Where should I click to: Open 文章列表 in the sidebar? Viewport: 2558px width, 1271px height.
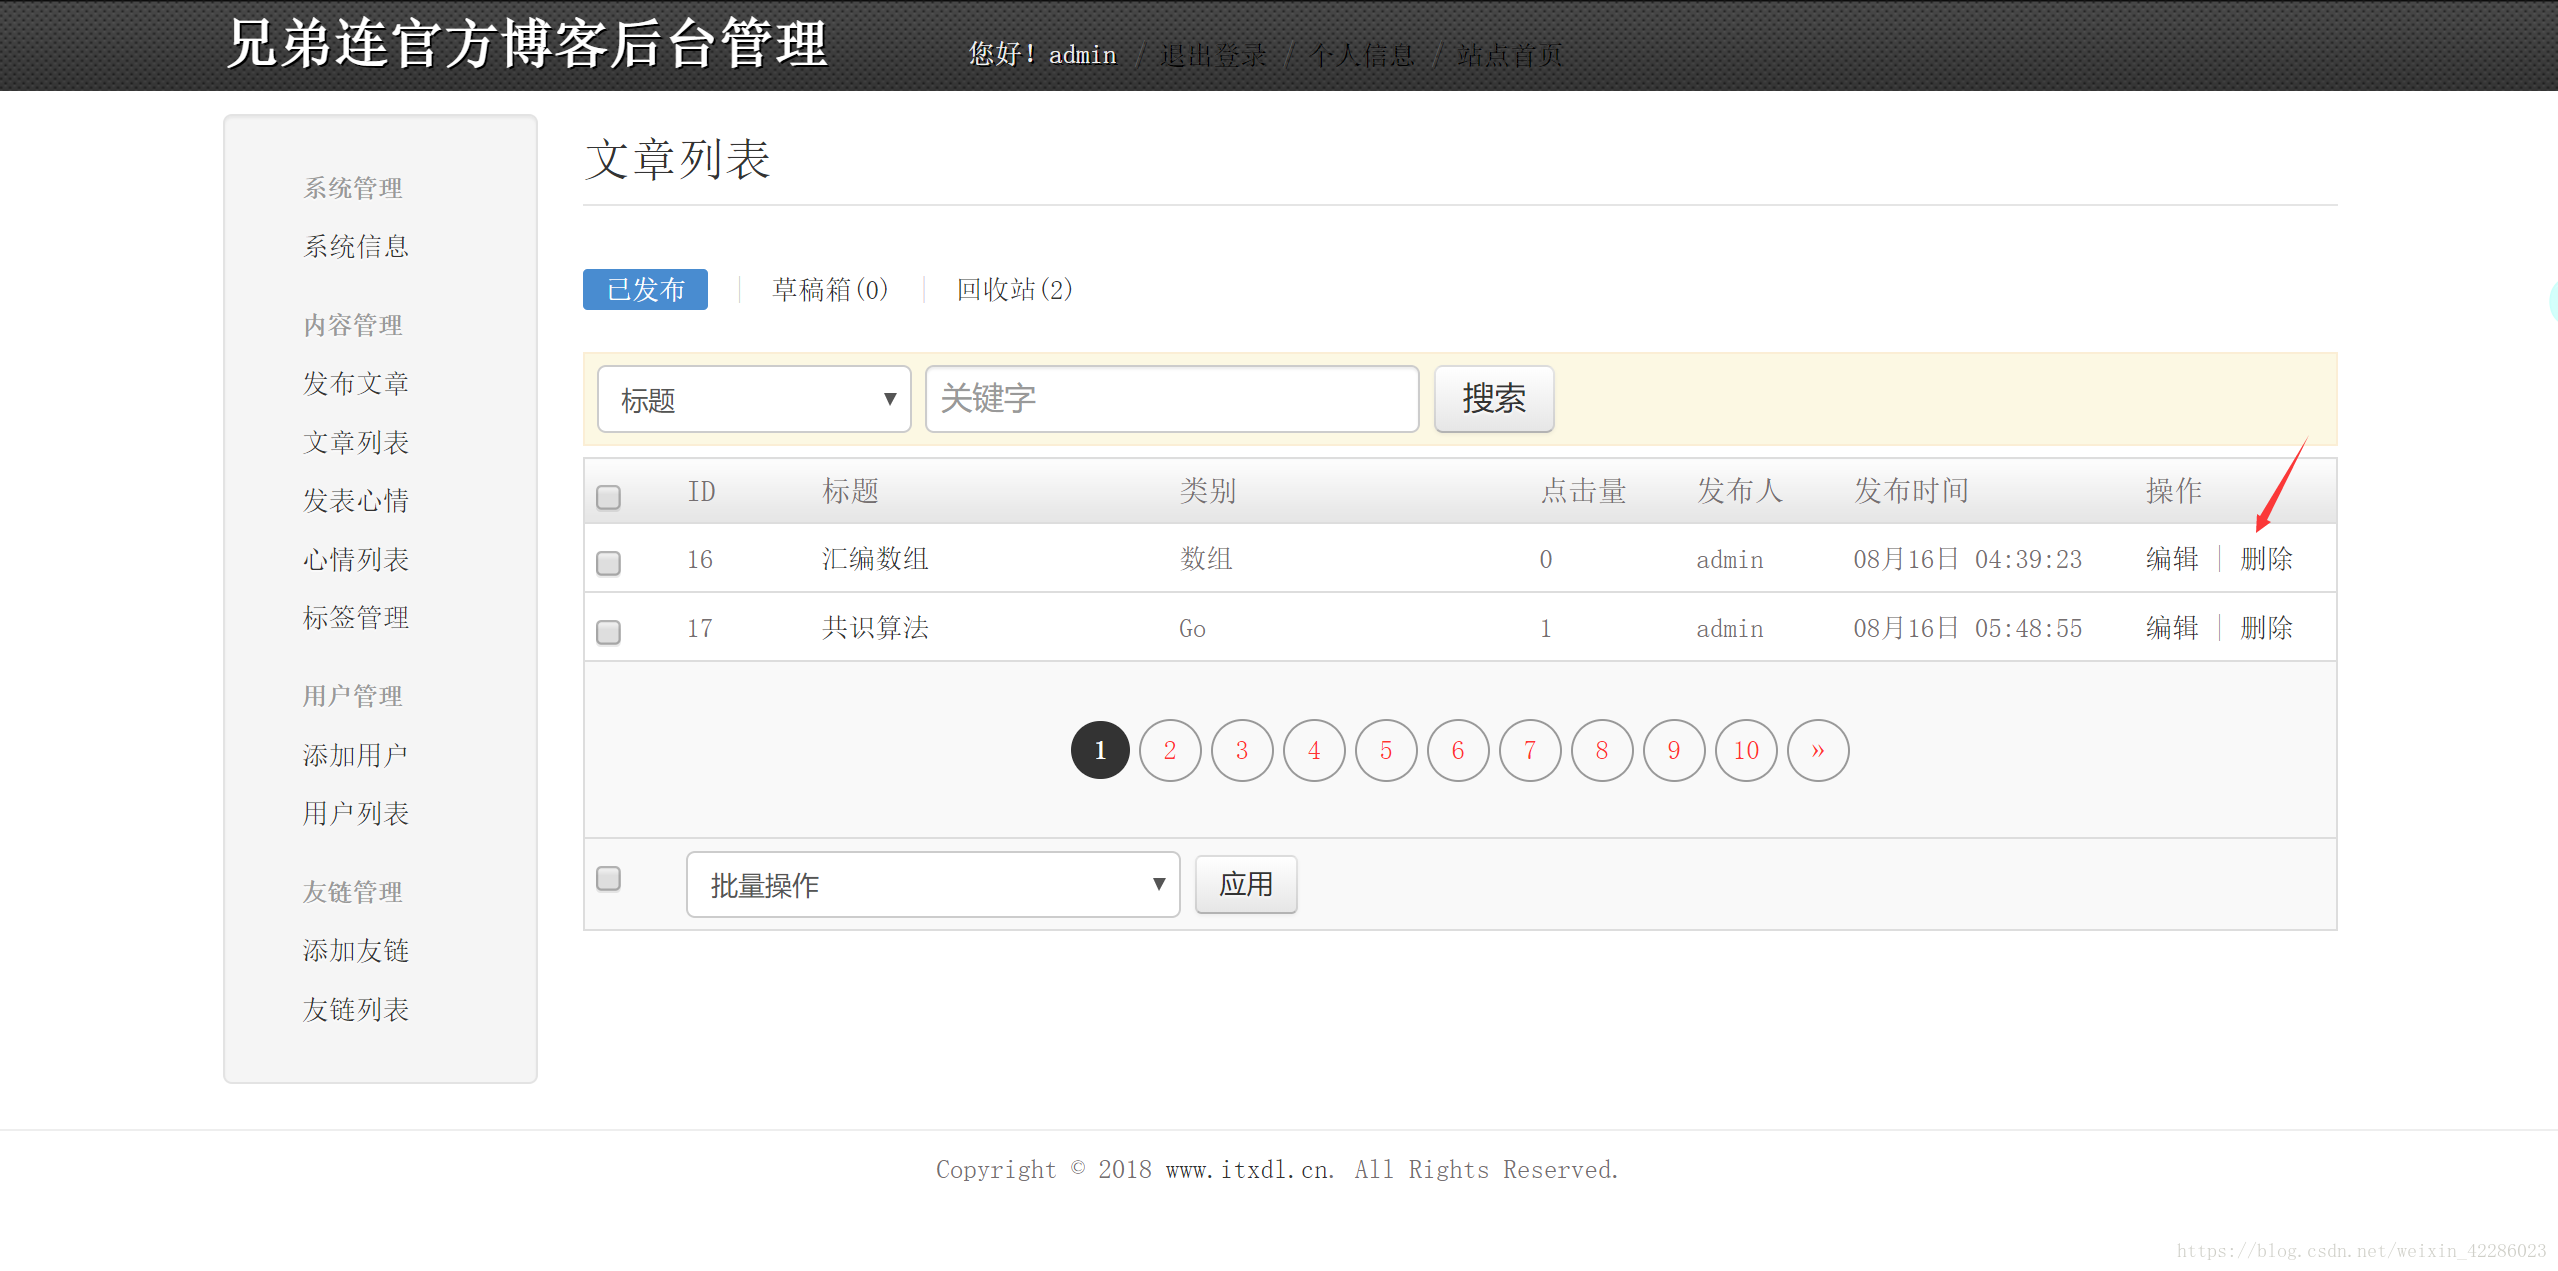click(x=356, y=442)
